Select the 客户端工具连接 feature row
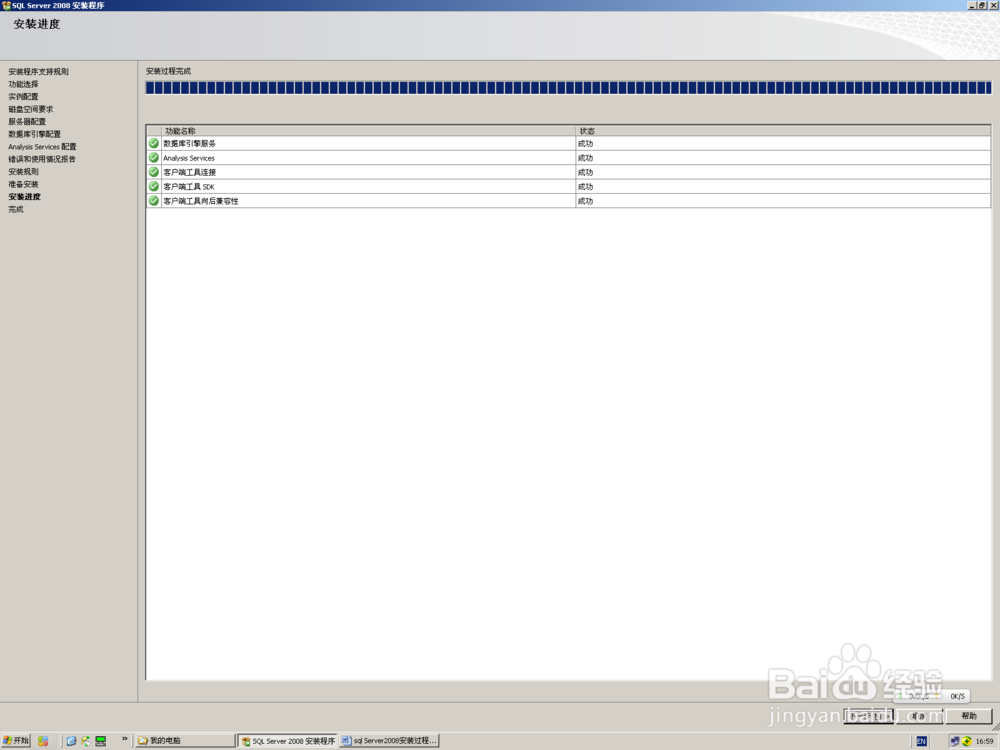The height and width of the screenshot is (750, 1000). click(569, 172)
